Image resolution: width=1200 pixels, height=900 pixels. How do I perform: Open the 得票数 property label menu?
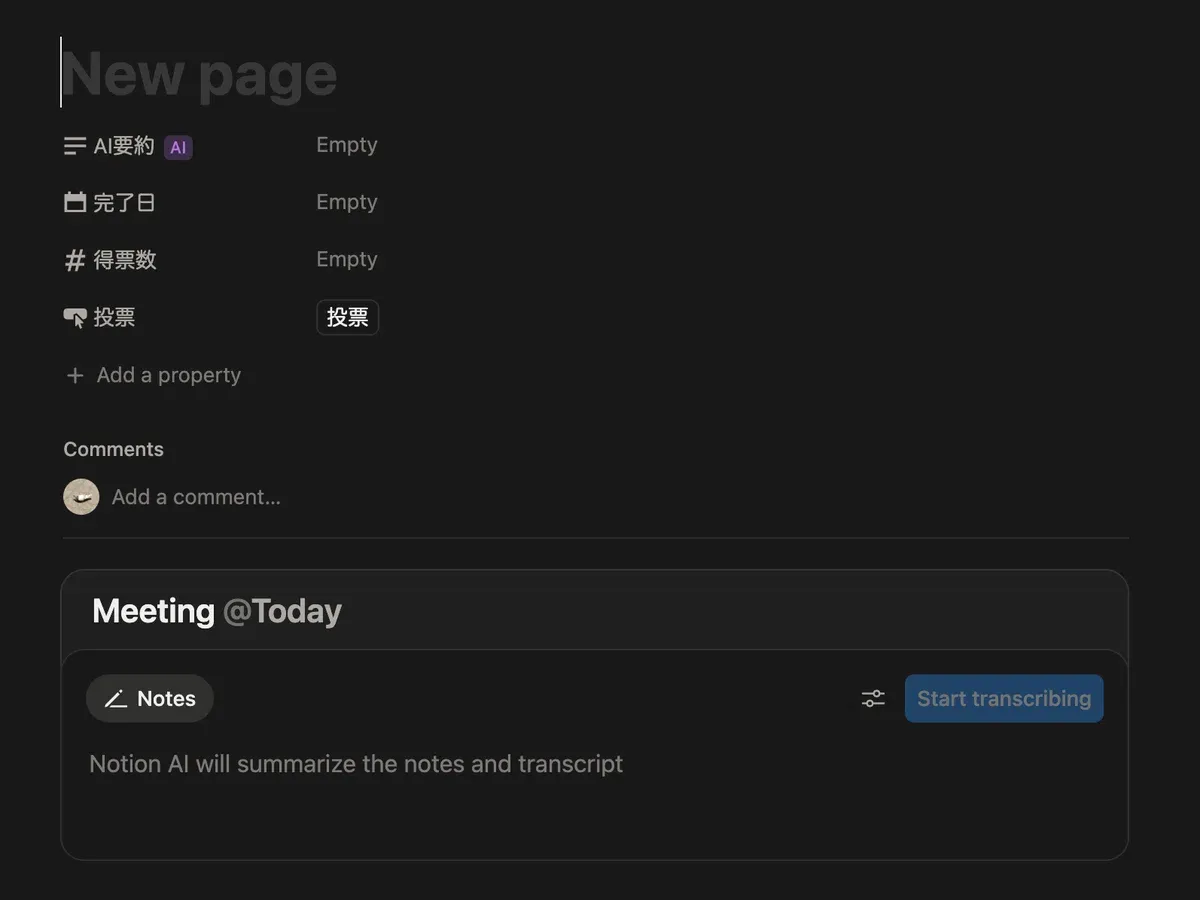(125, 260)
